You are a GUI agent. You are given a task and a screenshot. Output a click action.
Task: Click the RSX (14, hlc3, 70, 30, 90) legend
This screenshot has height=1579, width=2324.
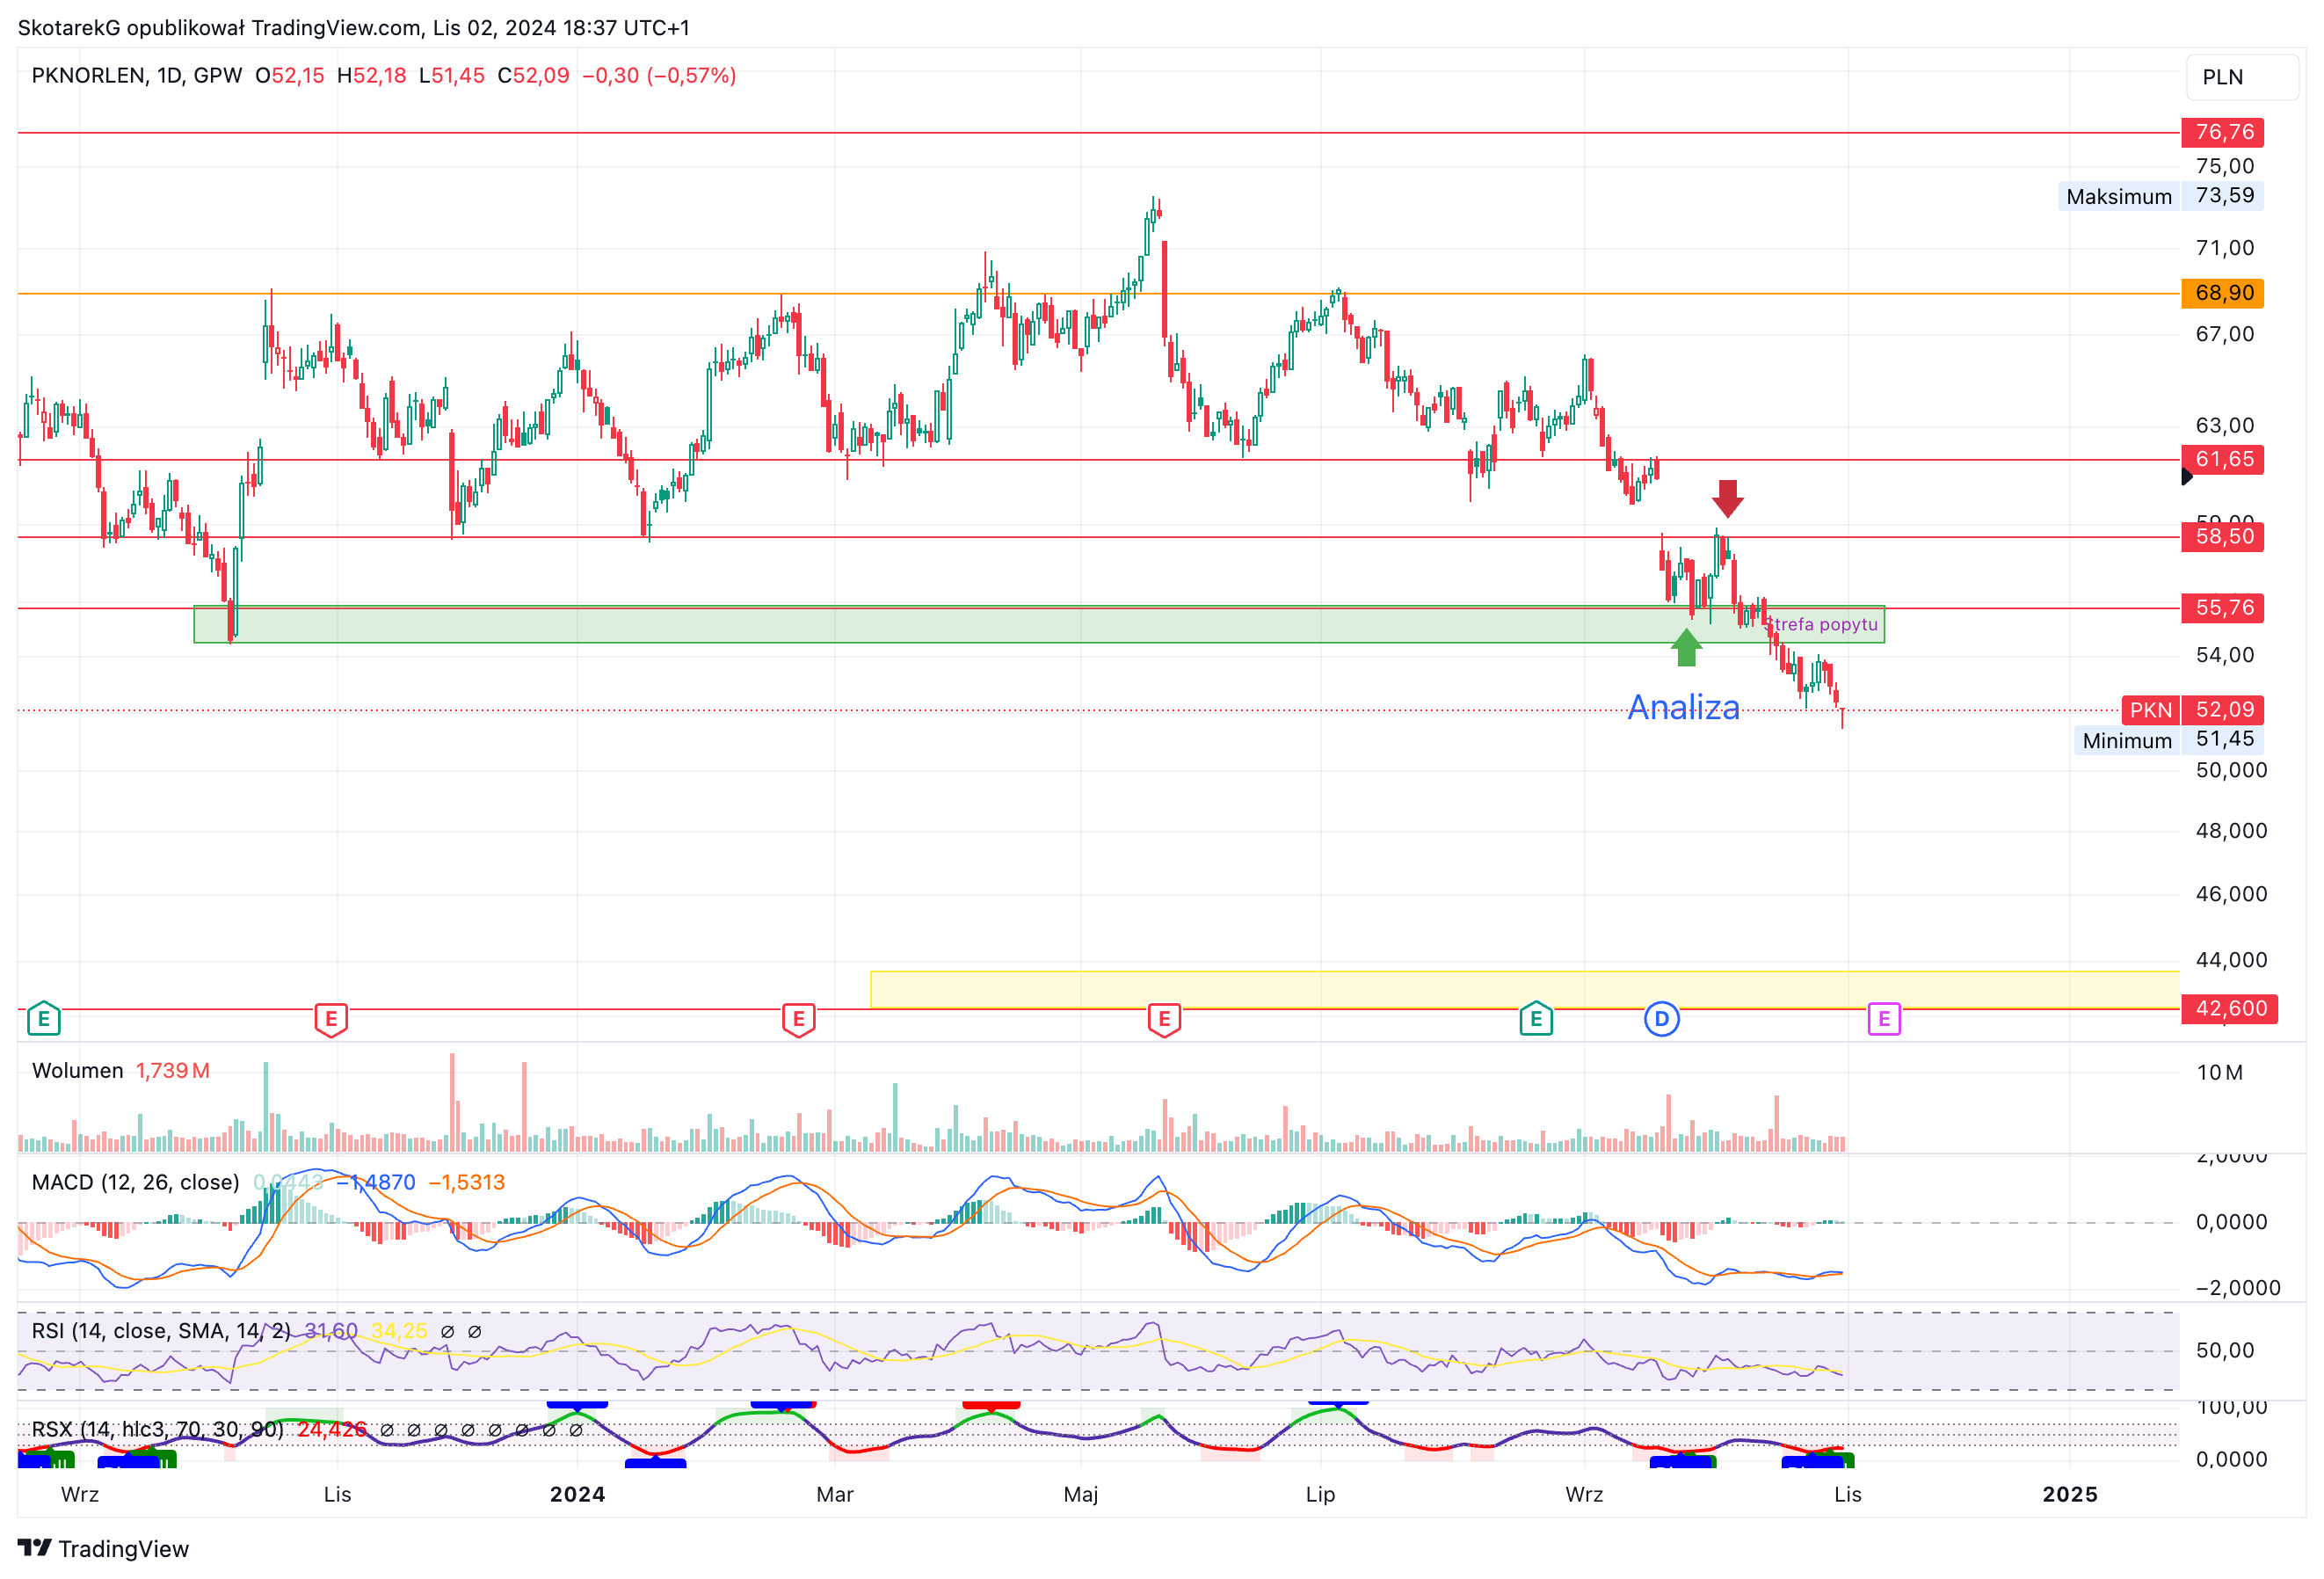click(158, 1429)
